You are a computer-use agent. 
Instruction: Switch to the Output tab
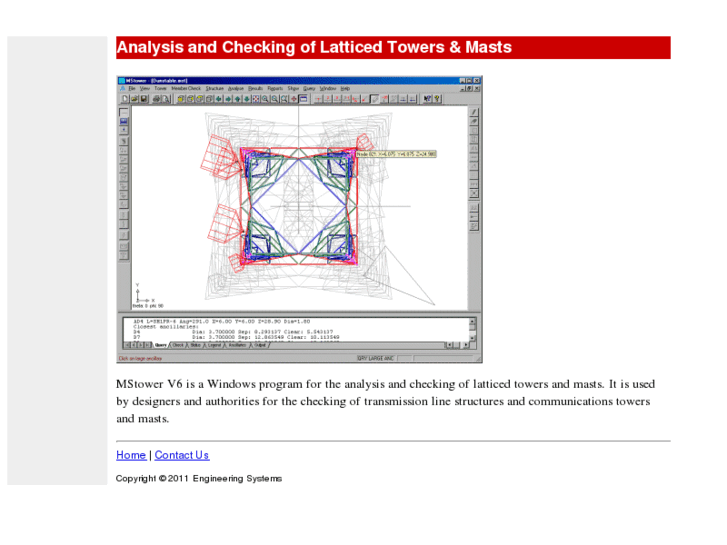pyautogui.click(x=260, y=345)
